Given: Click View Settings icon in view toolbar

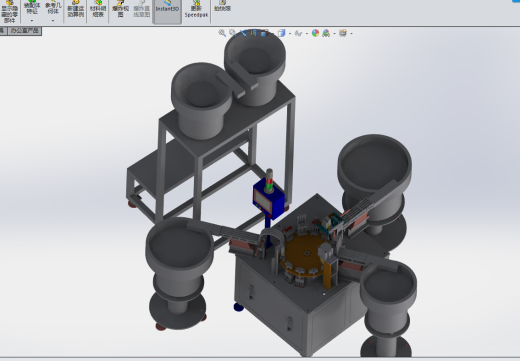Looking at the screenshot, I should (343, 33).
